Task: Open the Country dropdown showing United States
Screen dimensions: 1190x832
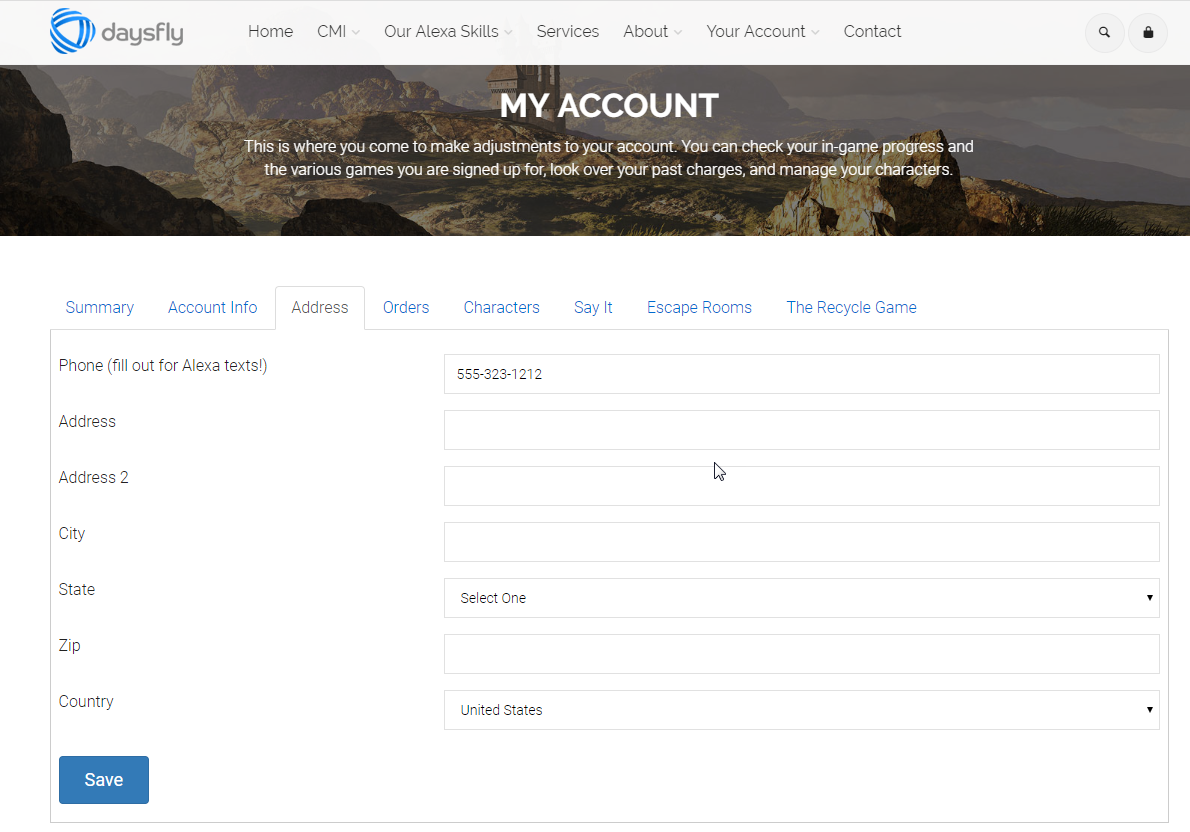Action: coord(801,710)
